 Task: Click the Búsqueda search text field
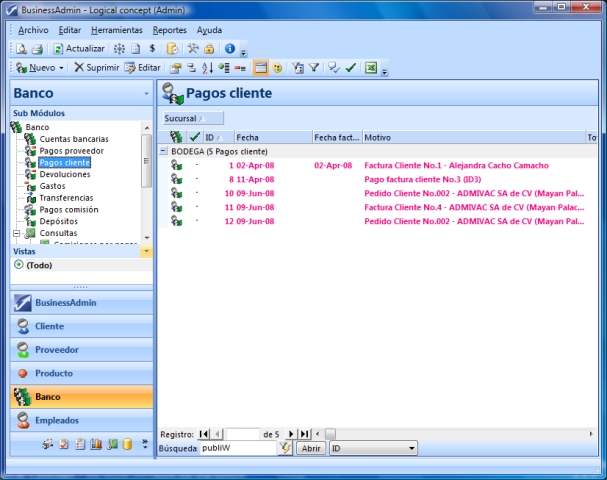[x=238, y=449]
